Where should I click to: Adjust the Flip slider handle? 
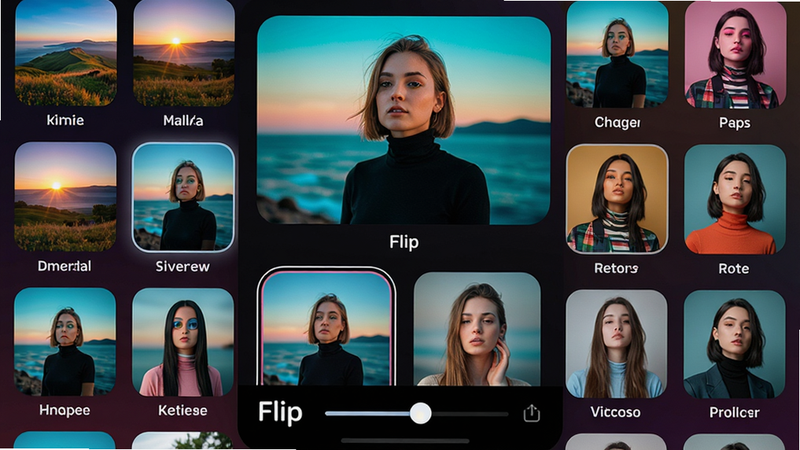pos(420,413)
